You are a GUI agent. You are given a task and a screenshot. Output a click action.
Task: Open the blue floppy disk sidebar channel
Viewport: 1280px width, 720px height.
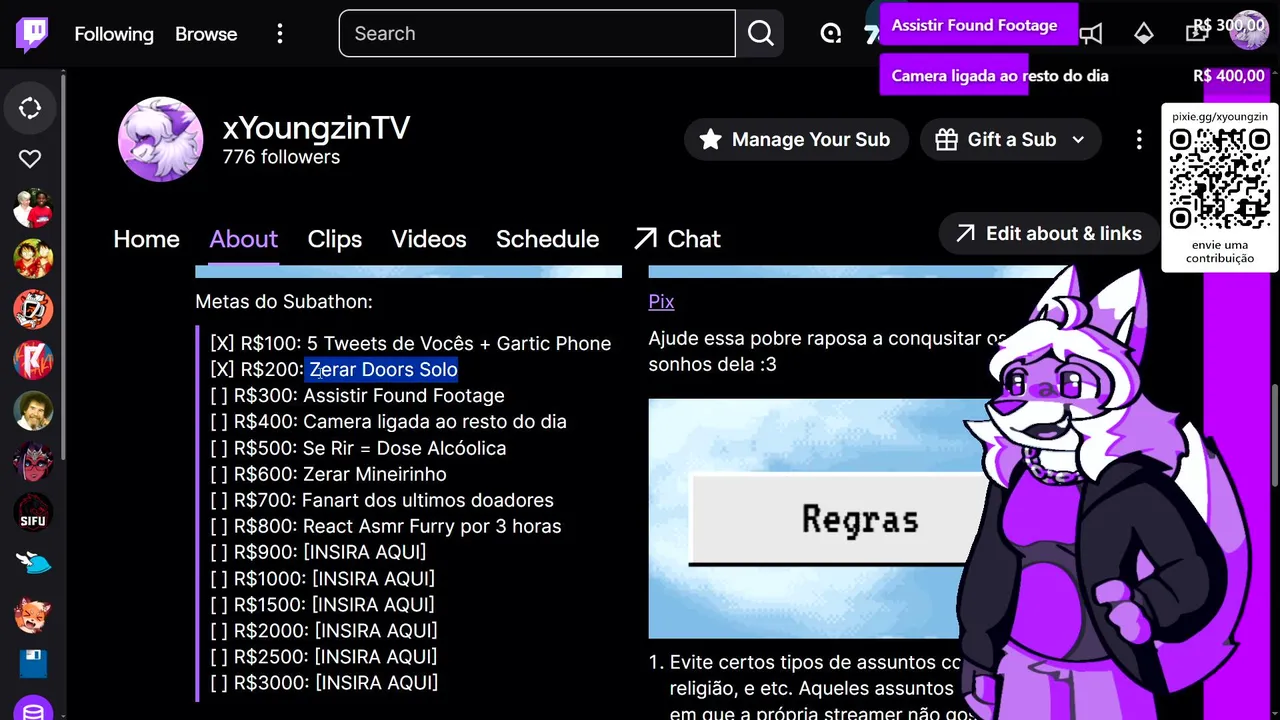pyautogui.click(x=33, y=663)
